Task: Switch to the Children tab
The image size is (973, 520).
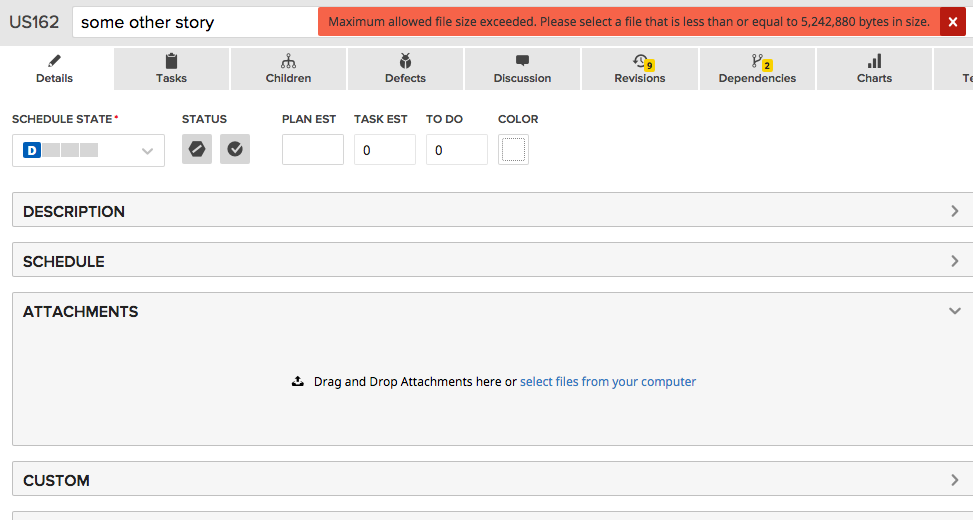Action: tap(288, 69)
